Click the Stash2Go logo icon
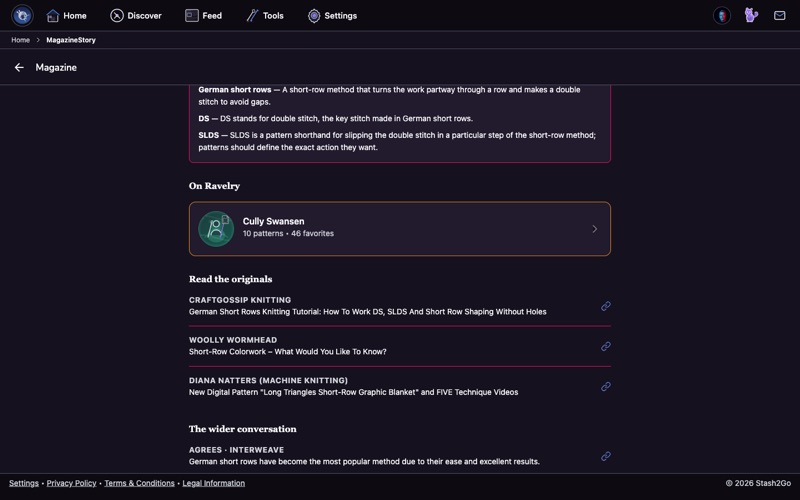 (22, 15)
